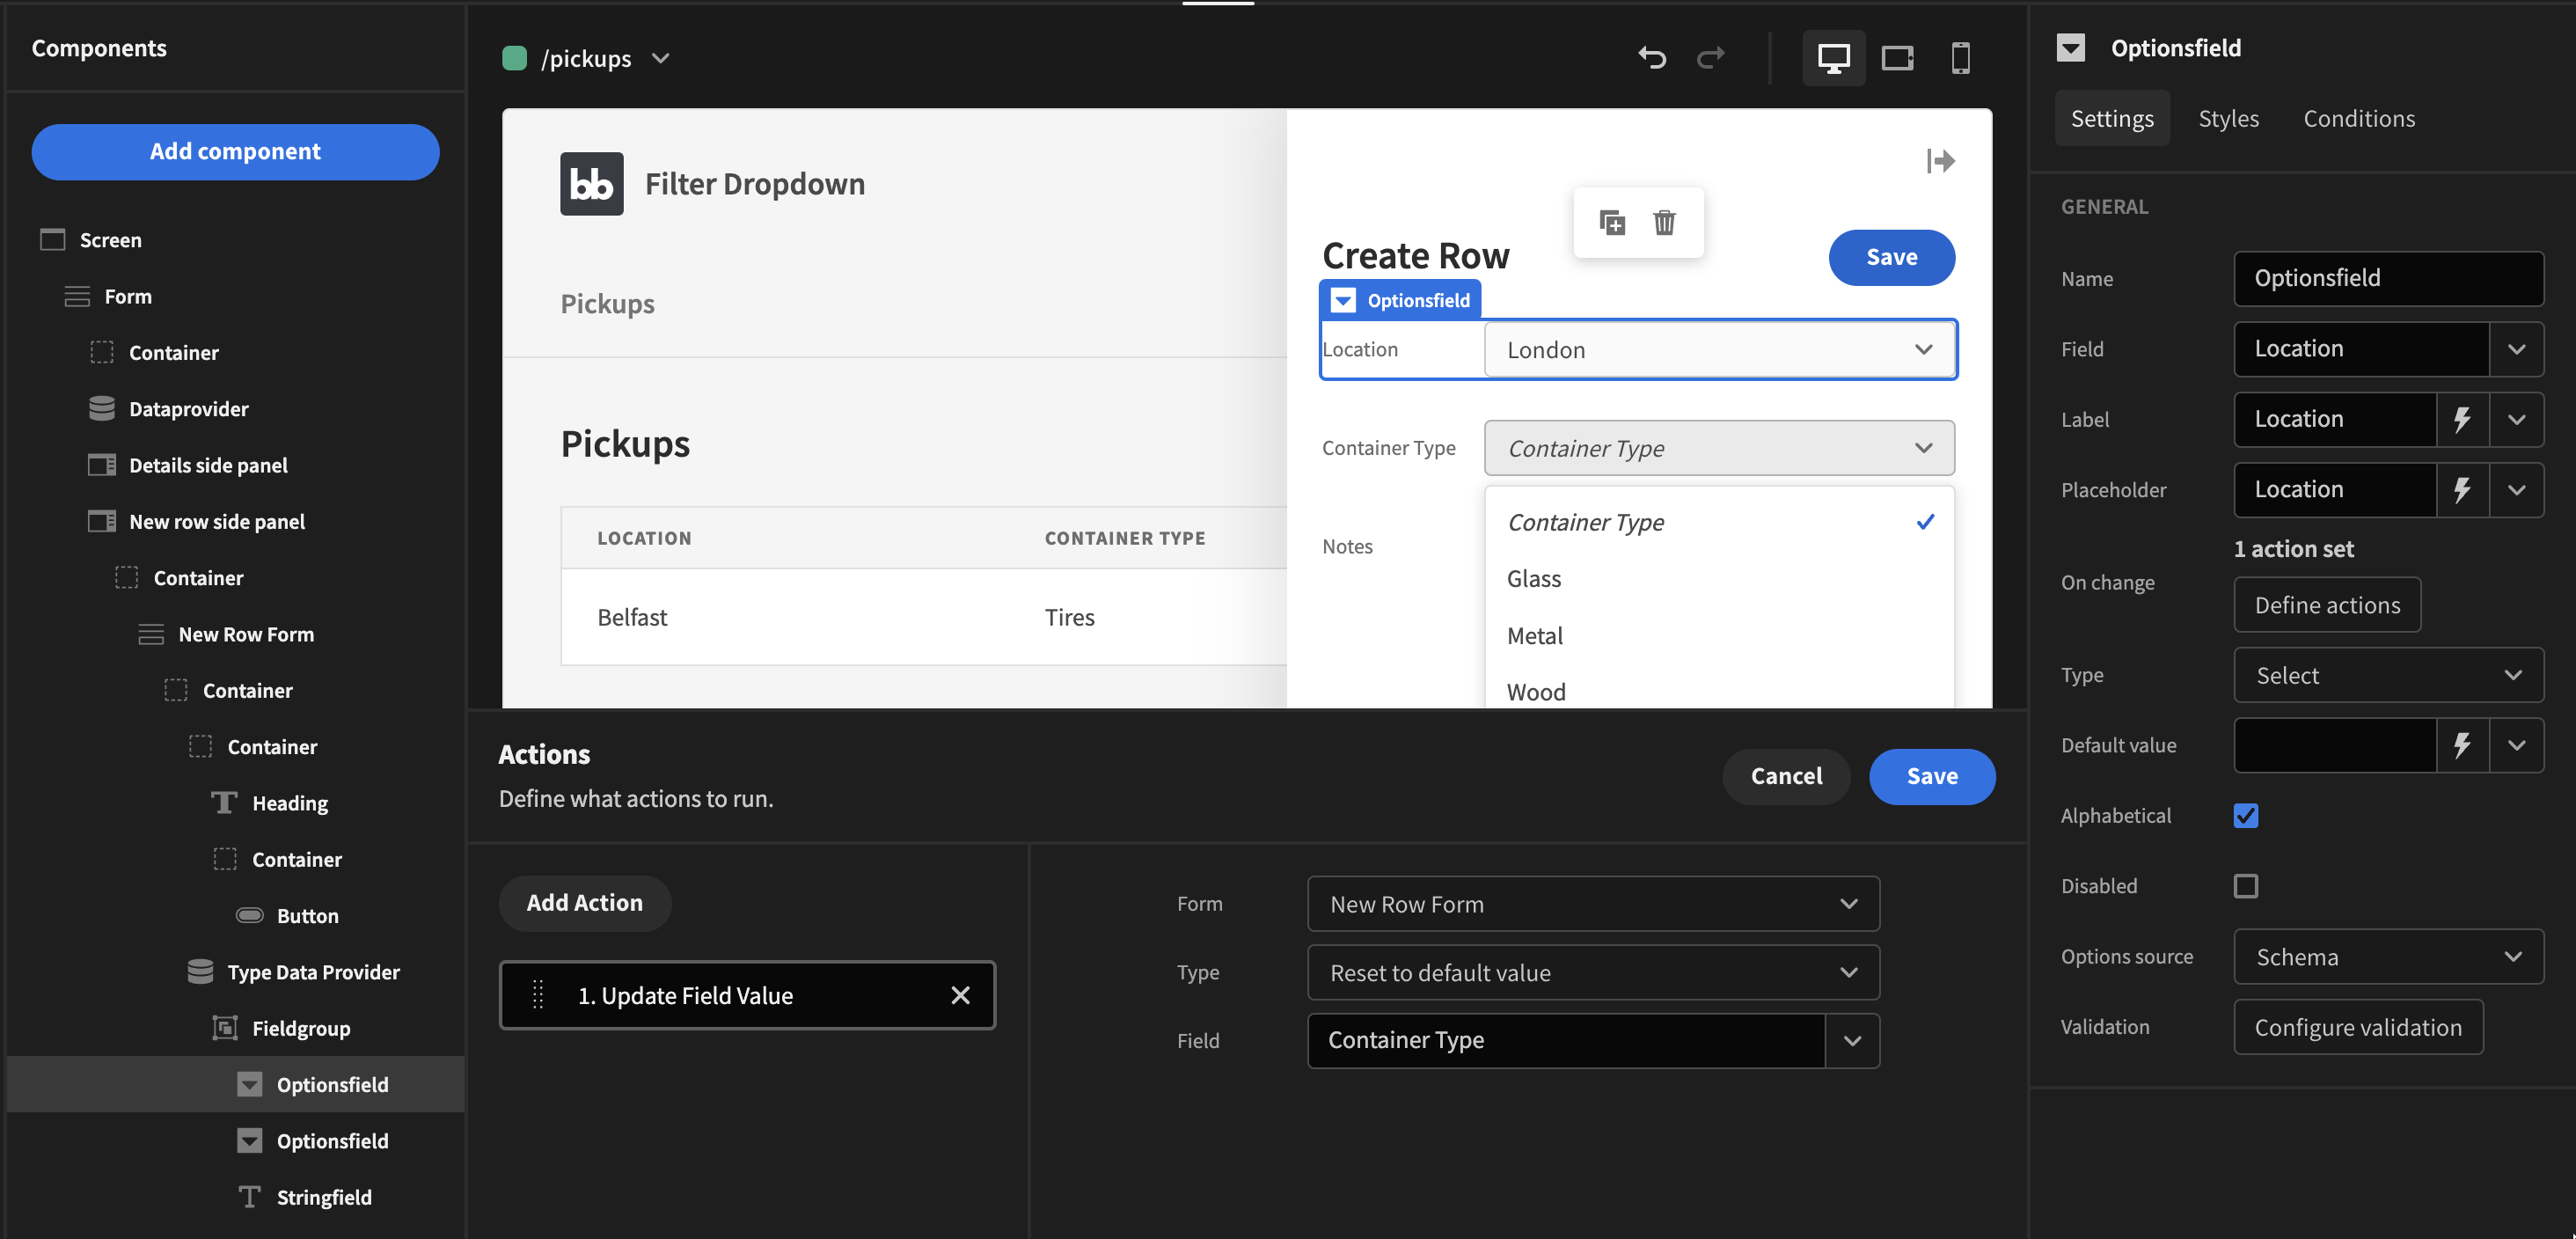Expand the /pickups screen selector

pos(660,58)
